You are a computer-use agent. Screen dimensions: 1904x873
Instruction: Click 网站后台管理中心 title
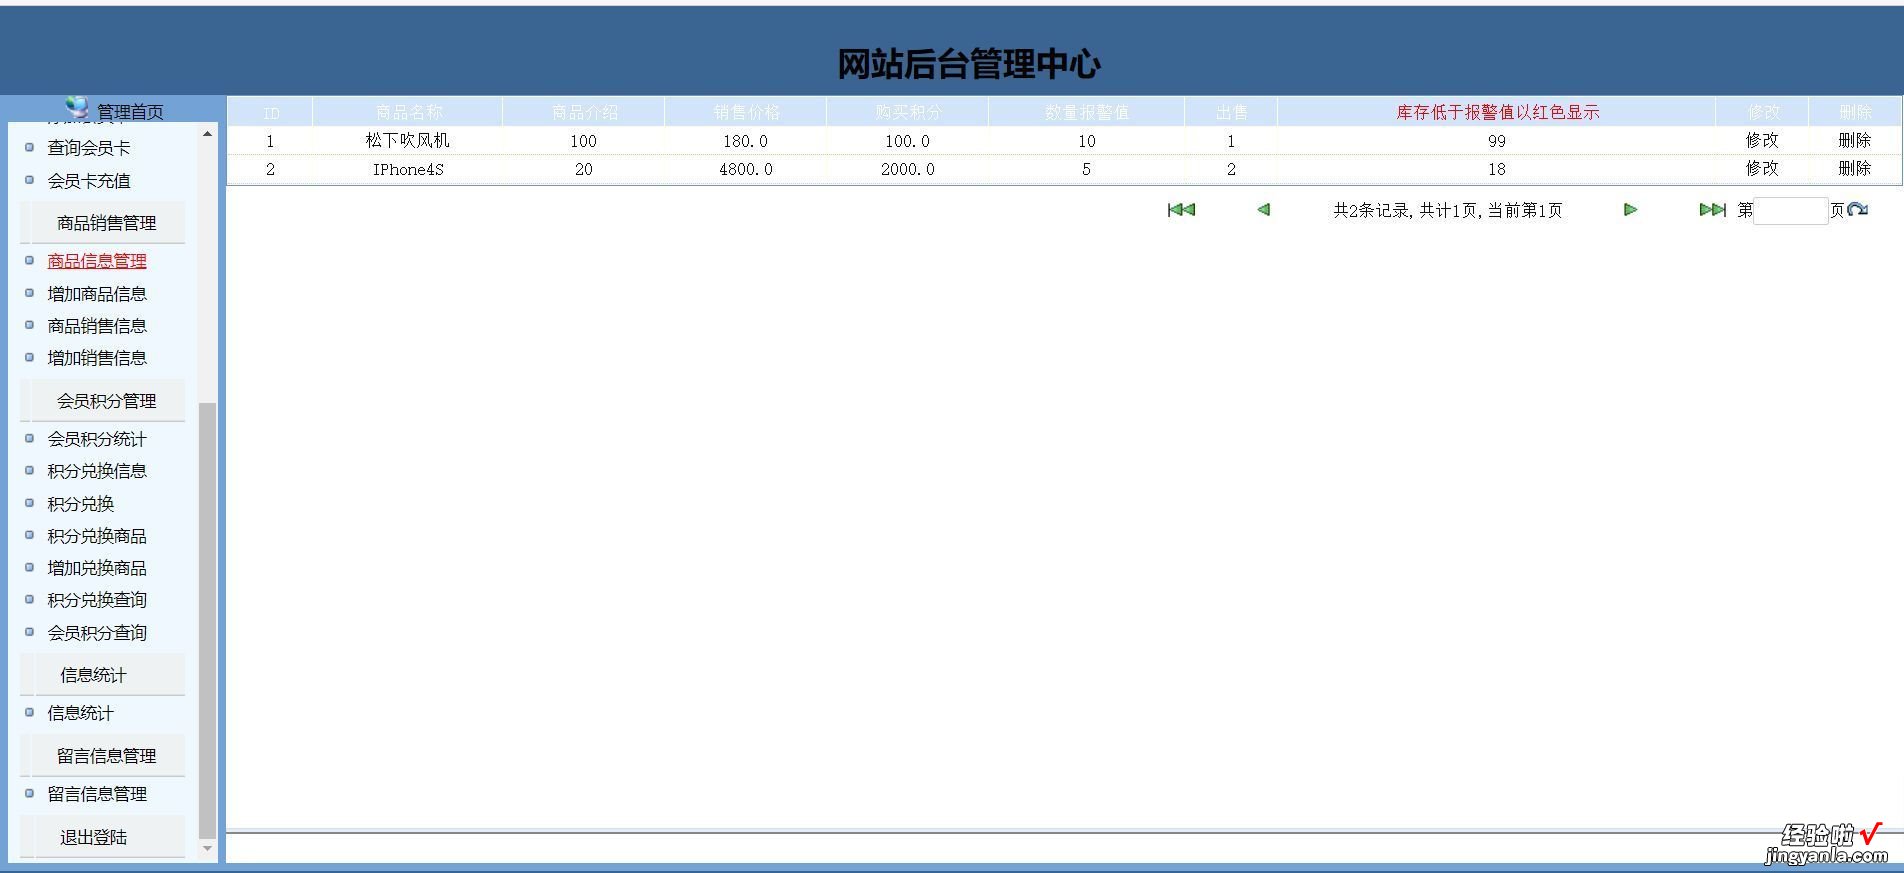pos(969,65)
